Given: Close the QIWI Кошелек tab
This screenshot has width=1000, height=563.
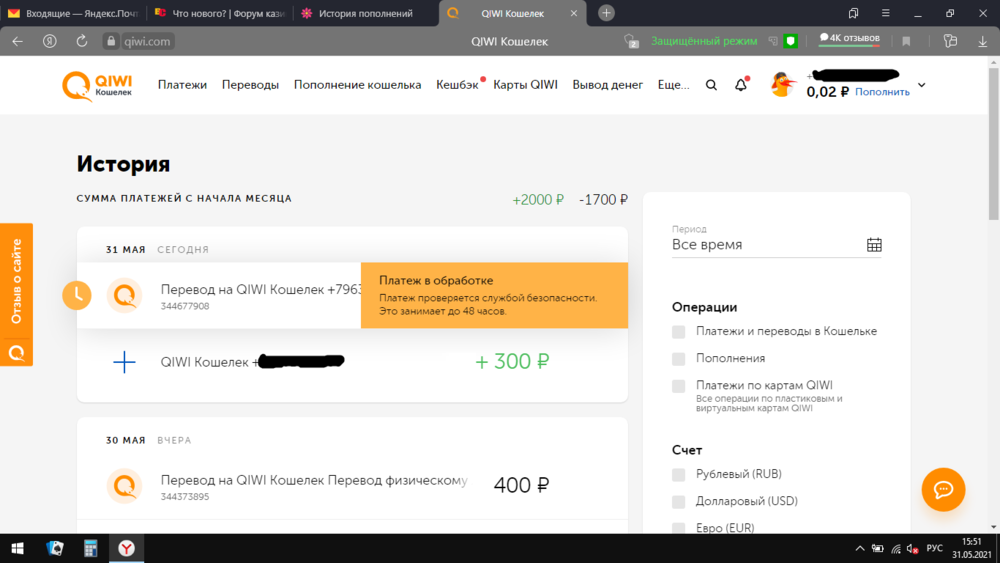Looking at the screenshot, I should click(x=573, y=13).
